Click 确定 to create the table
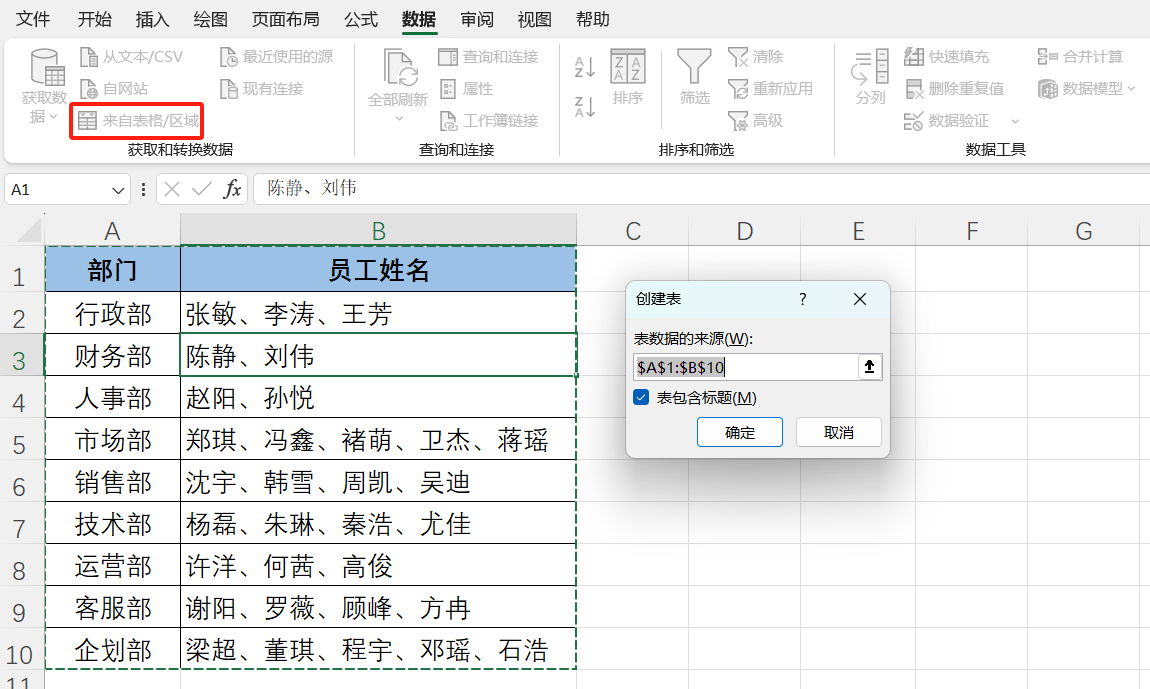 click(x=739, y=432)
